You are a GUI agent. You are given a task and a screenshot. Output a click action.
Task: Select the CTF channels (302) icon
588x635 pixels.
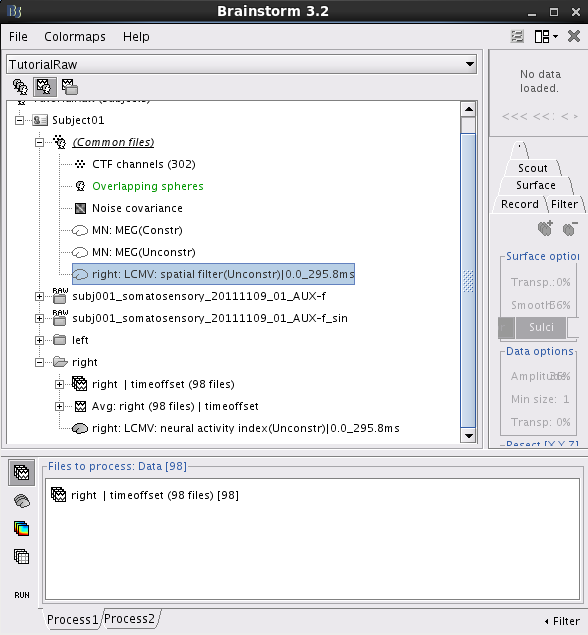coord(80,164)
